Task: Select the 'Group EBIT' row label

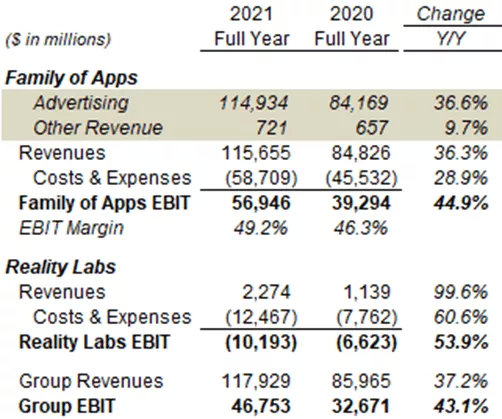Action: [67, 406]
